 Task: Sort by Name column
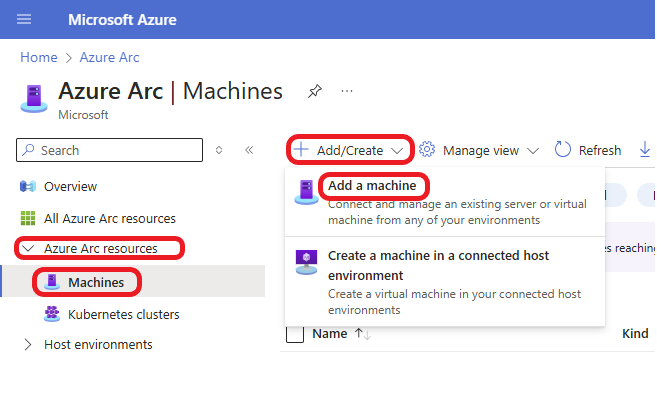[330, 334]
